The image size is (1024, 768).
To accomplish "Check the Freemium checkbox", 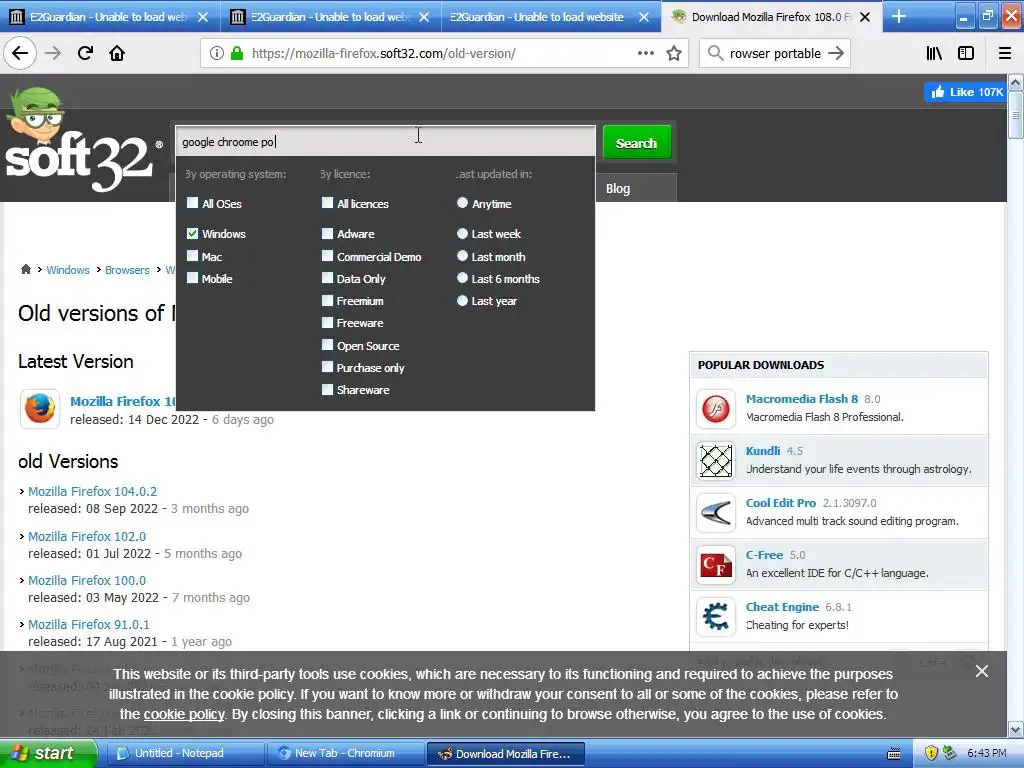I will tap(327, 300).
